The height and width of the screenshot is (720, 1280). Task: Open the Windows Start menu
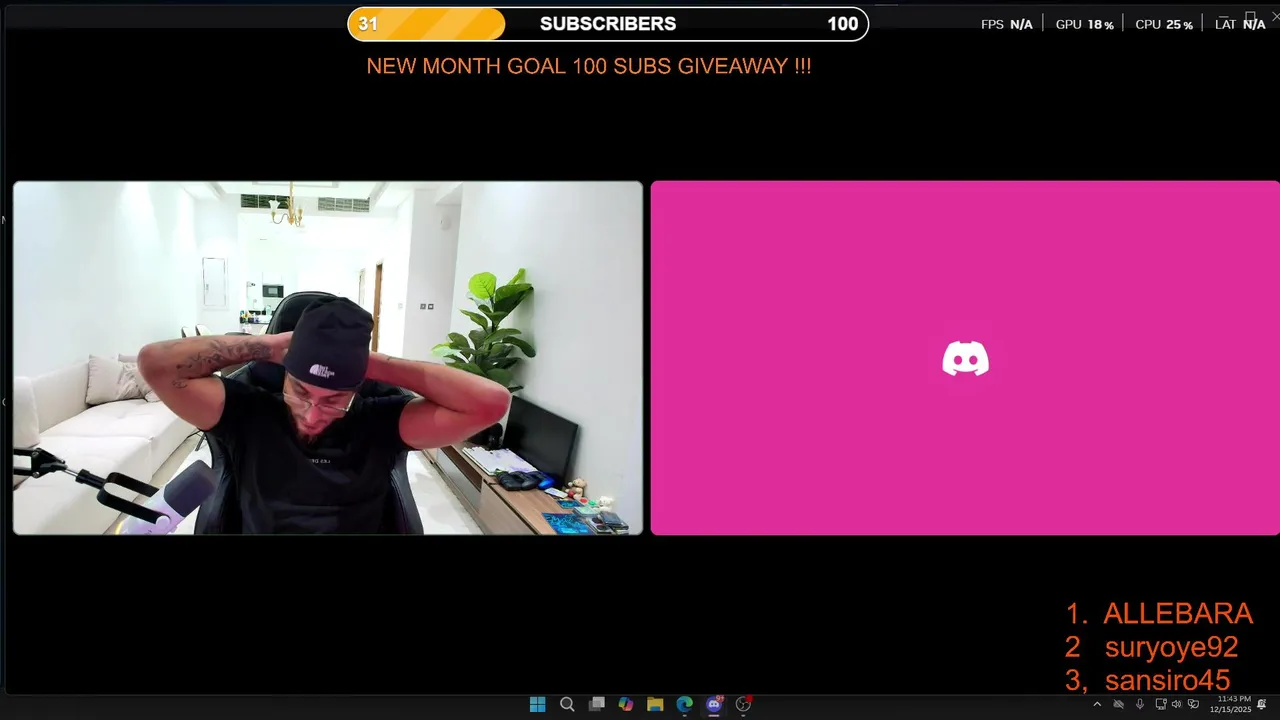pyautogui.click(x=537, y=704)
